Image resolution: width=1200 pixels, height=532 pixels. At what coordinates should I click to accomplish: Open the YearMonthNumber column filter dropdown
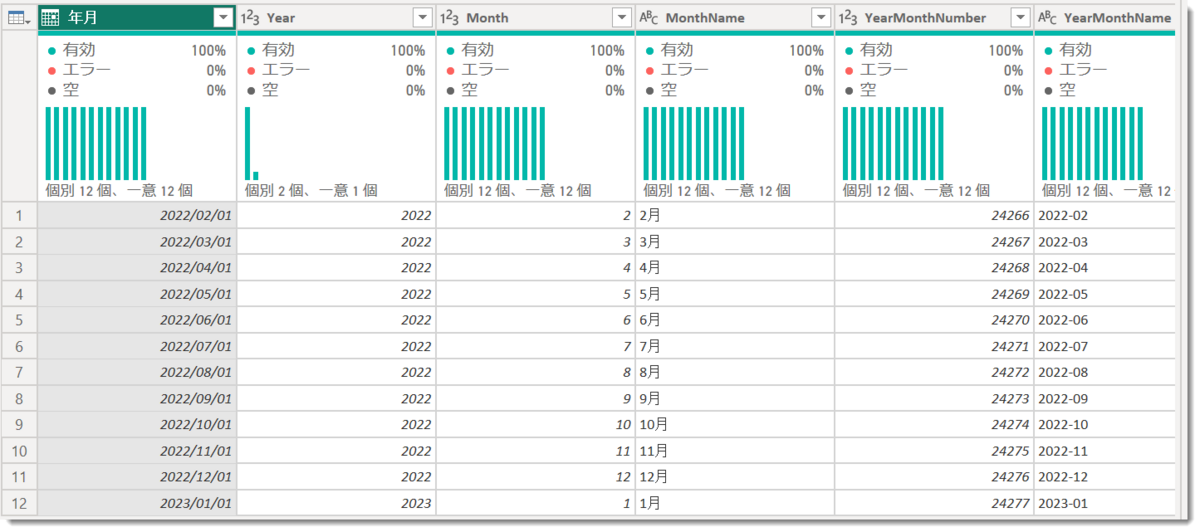click(1021, 18)
